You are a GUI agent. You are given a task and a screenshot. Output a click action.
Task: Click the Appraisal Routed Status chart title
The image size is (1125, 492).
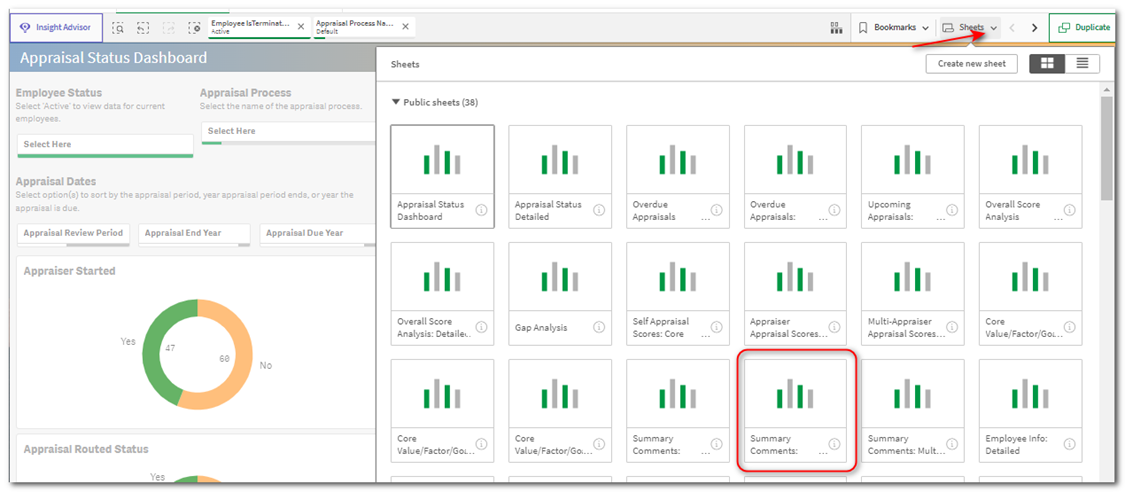86,449
